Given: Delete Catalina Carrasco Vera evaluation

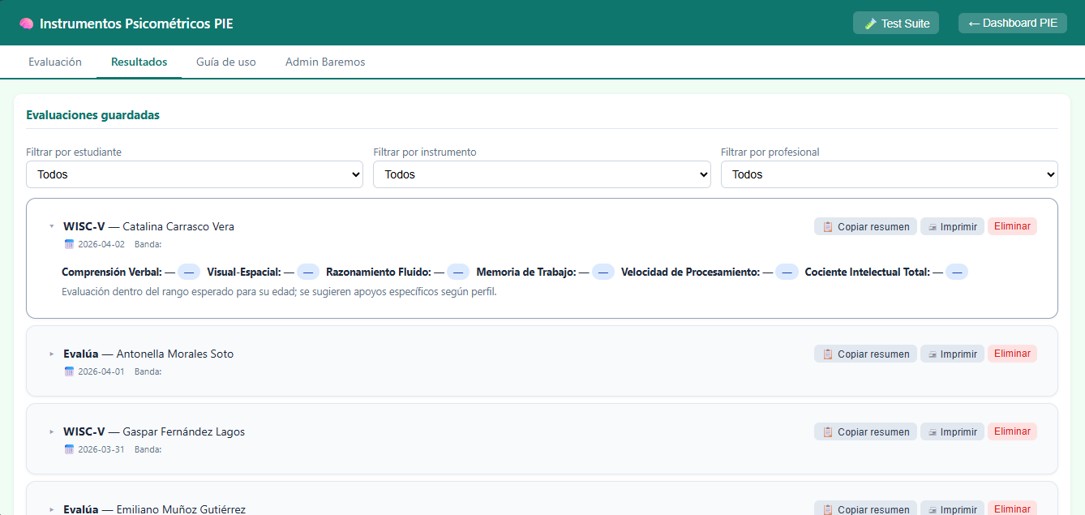Looking at the screenshot, I should click(1012, 226).
